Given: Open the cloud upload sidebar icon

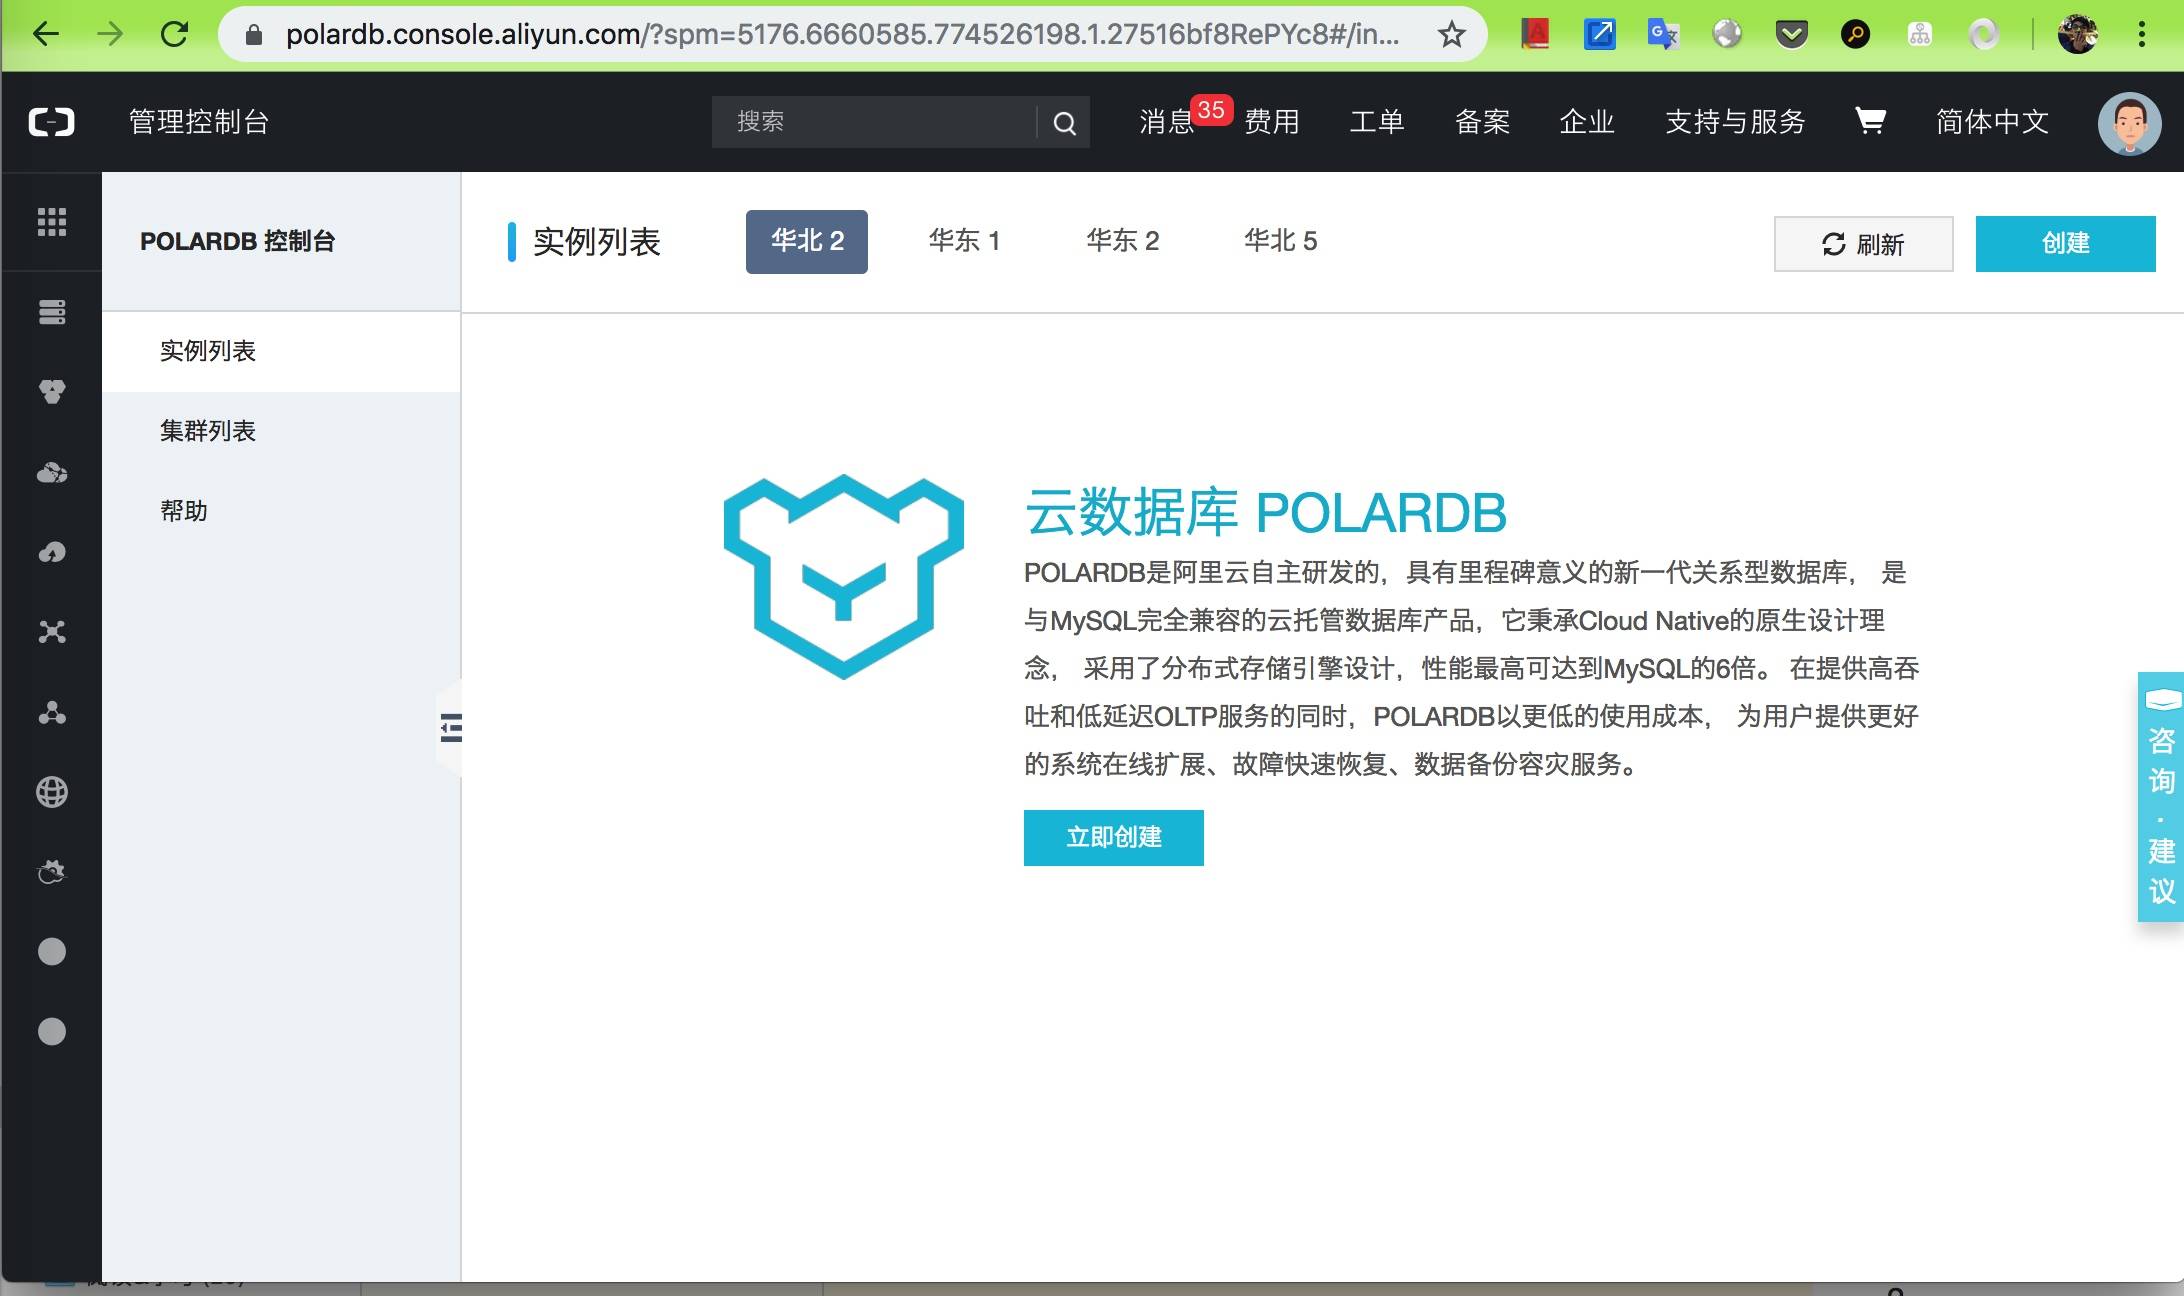Looking at the screenshot, I should click(52, 552).
